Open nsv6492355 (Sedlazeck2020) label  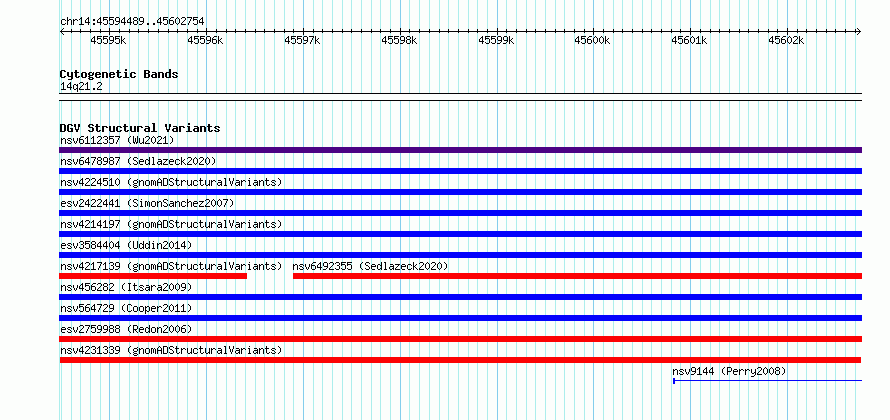pyautogui.click(x=371, y=266)
